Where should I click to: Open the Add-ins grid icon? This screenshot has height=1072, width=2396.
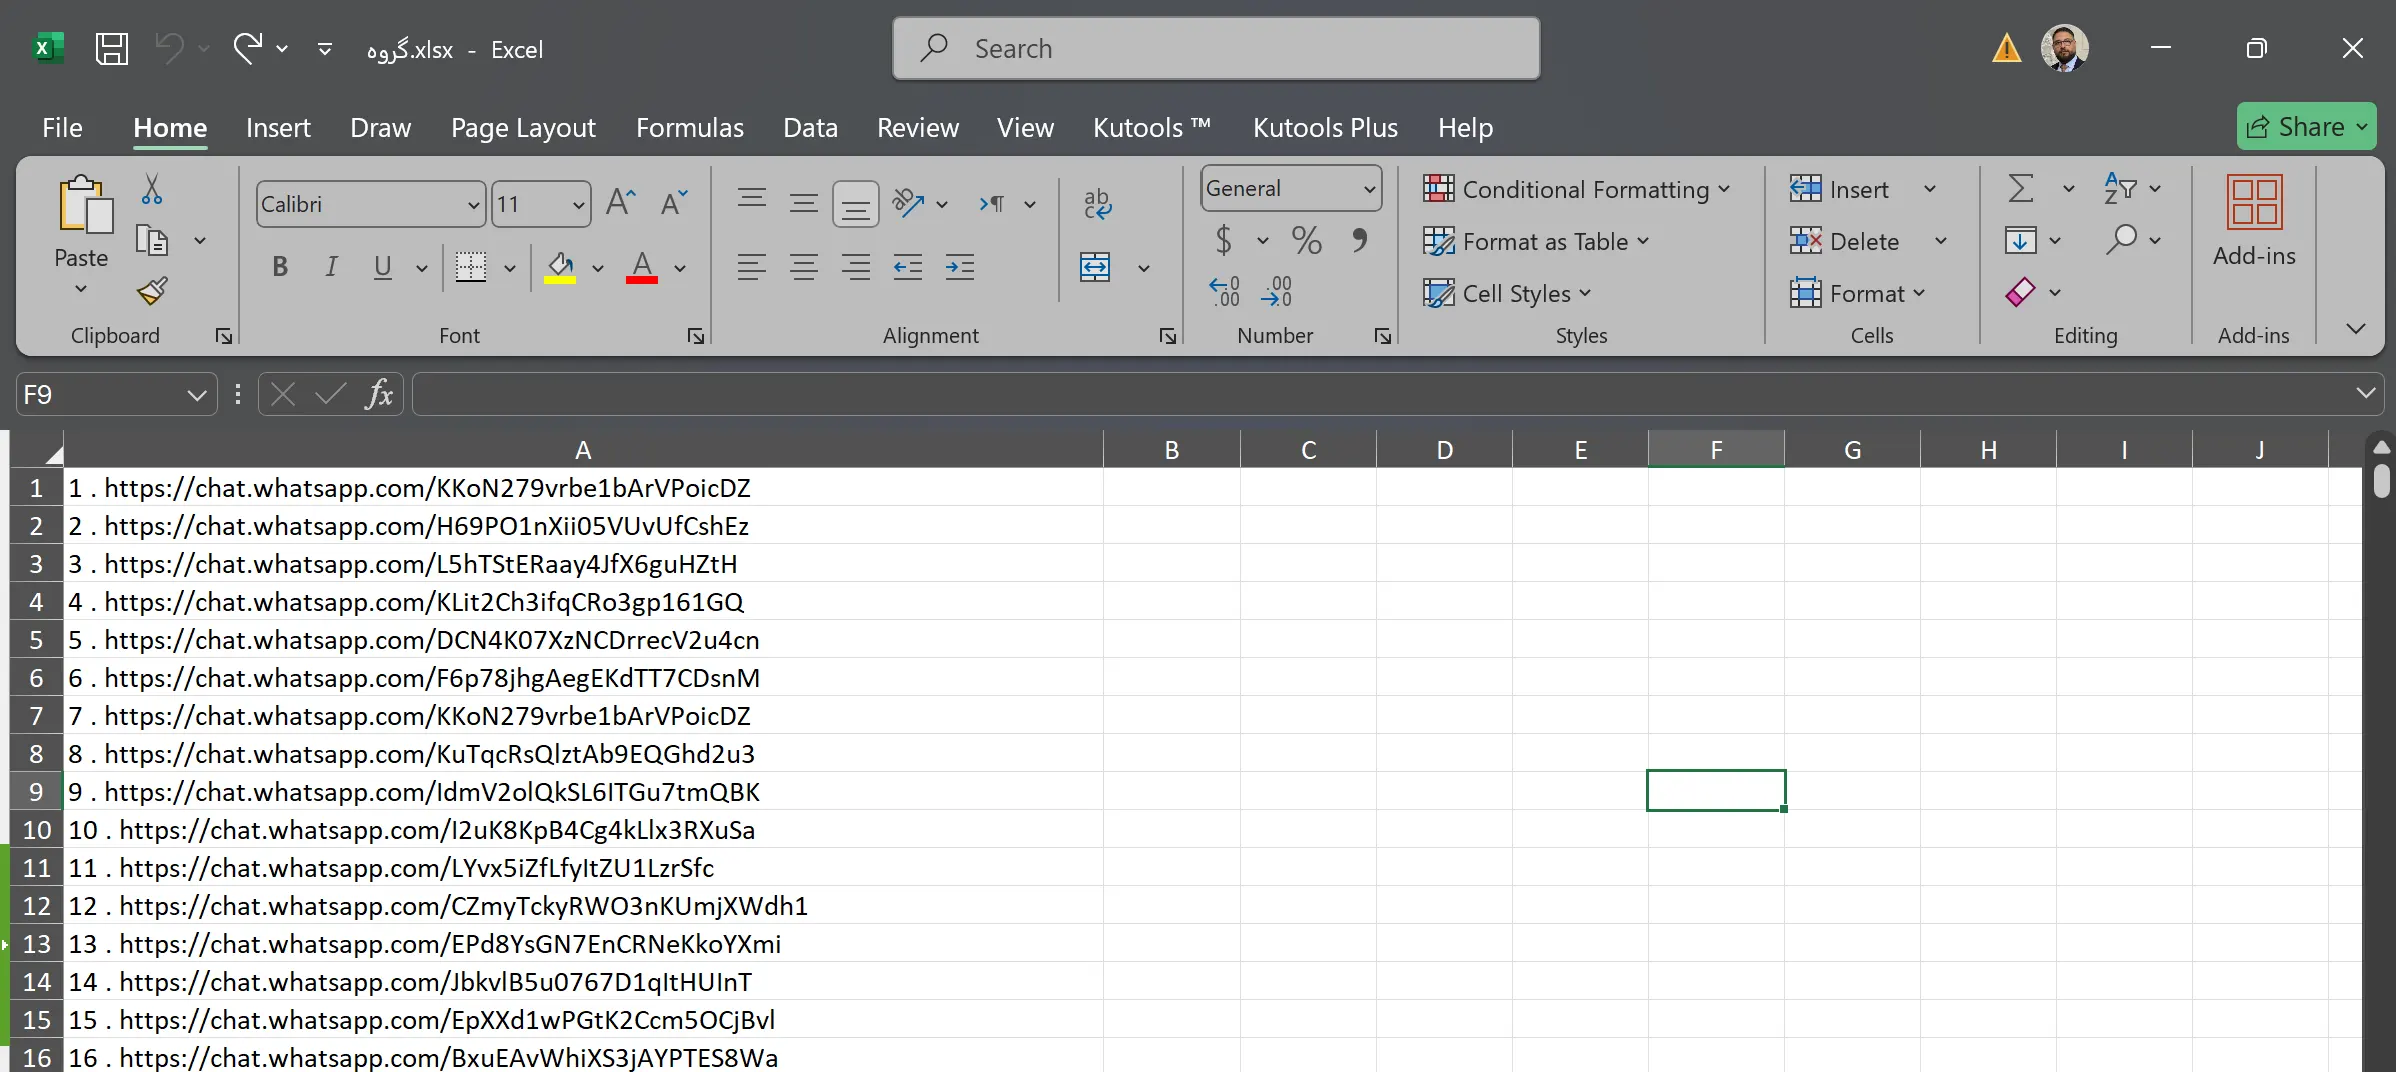(x=2254, y=202)
